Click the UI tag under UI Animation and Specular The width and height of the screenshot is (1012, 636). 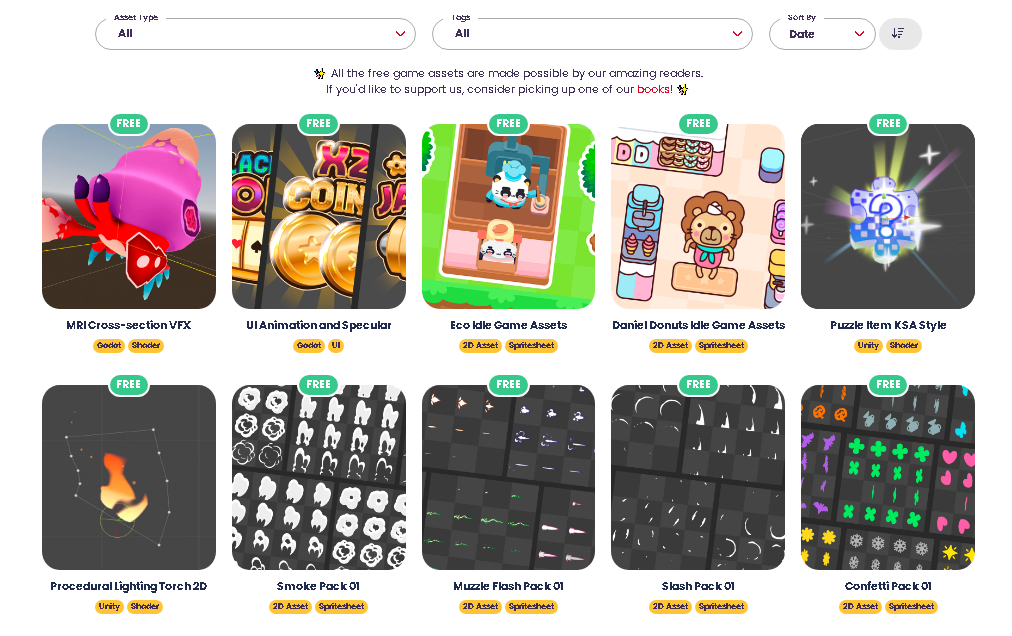point(336,345)
